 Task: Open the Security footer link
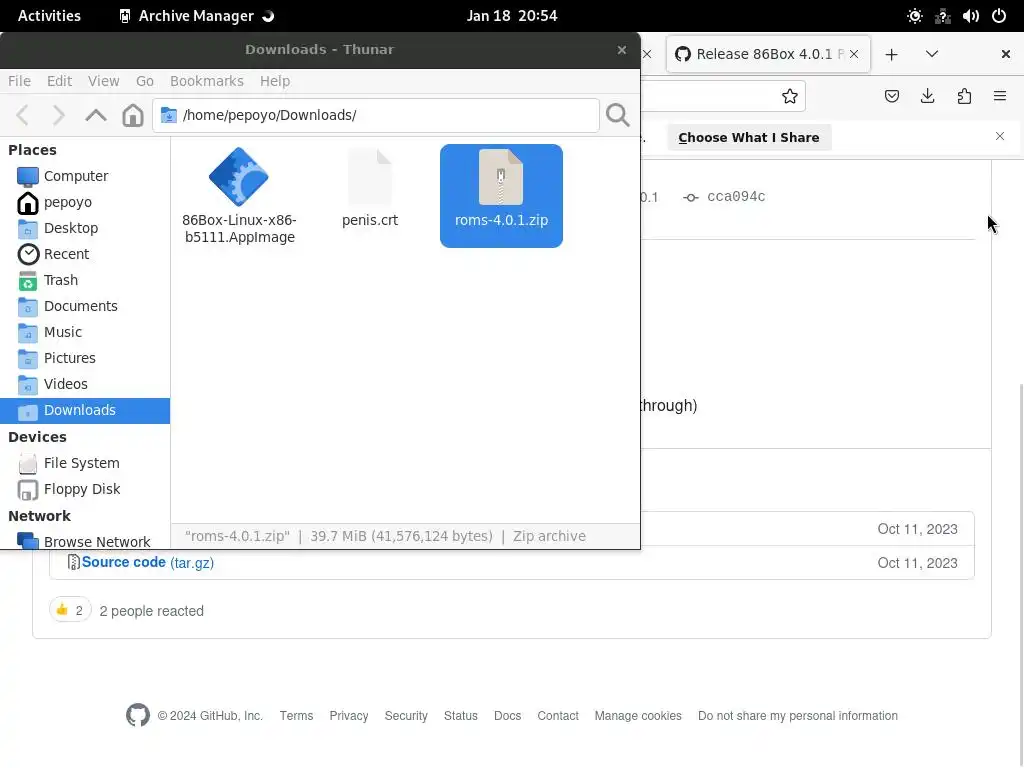(406, 716)
